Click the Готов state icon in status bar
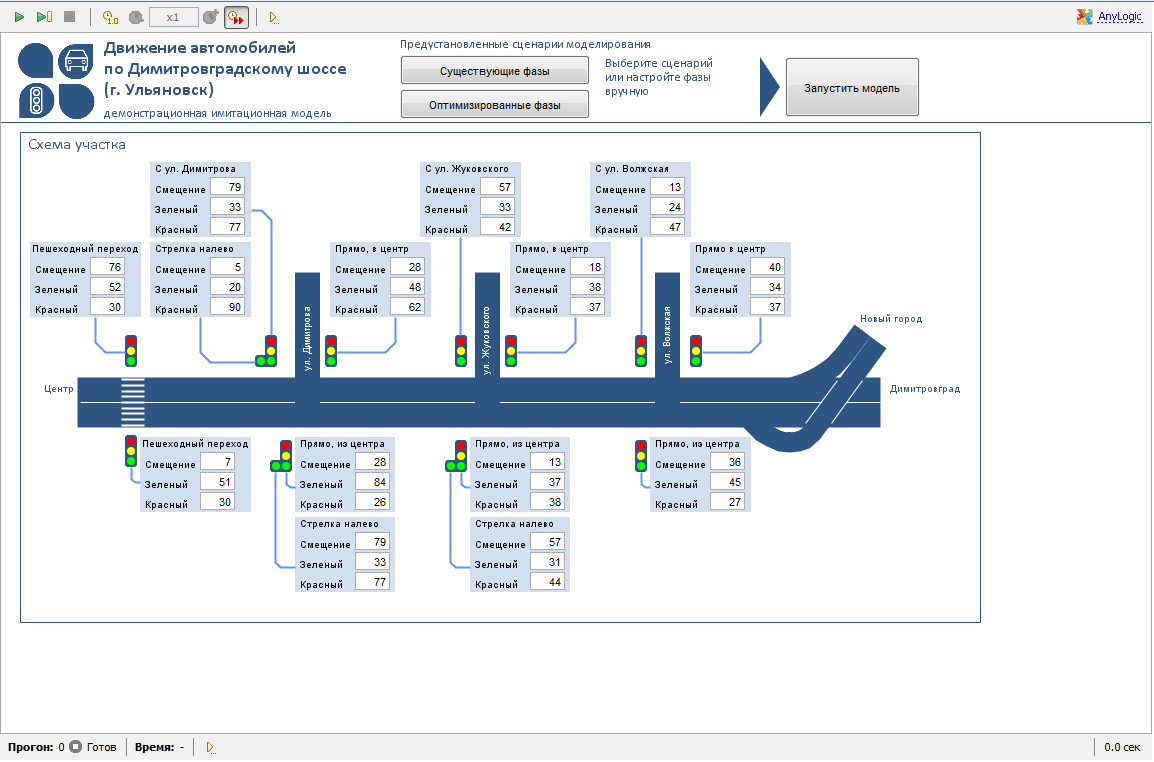This screenshot has width=1154, height=762. tap(76, 747)
